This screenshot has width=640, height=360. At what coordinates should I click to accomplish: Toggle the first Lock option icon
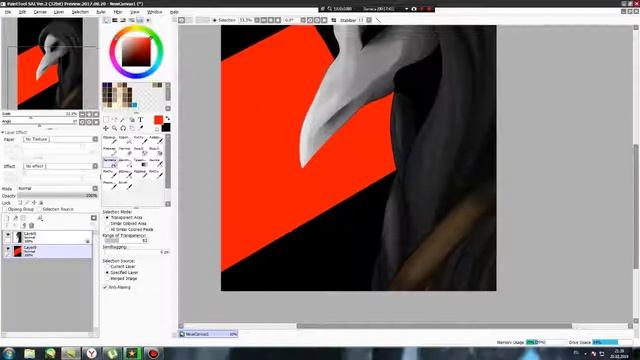point(20,202)
